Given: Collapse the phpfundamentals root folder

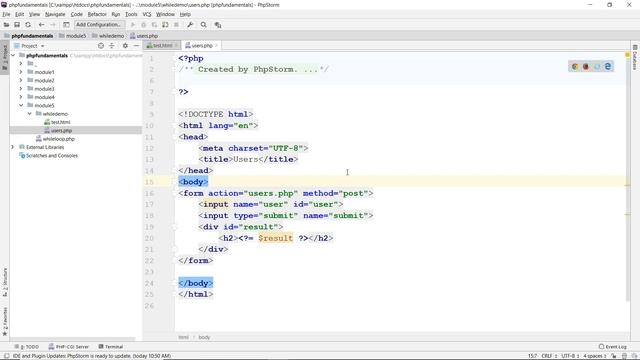Looking at the screenshot, I should [13, 55].
